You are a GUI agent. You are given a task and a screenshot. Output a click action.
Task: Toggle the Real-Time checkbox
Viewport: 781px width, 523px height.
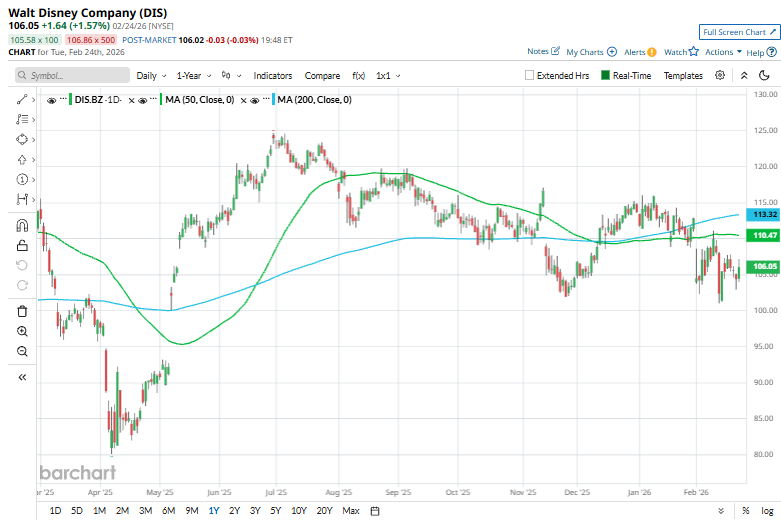pyautogui.click(x=604, y=75)
